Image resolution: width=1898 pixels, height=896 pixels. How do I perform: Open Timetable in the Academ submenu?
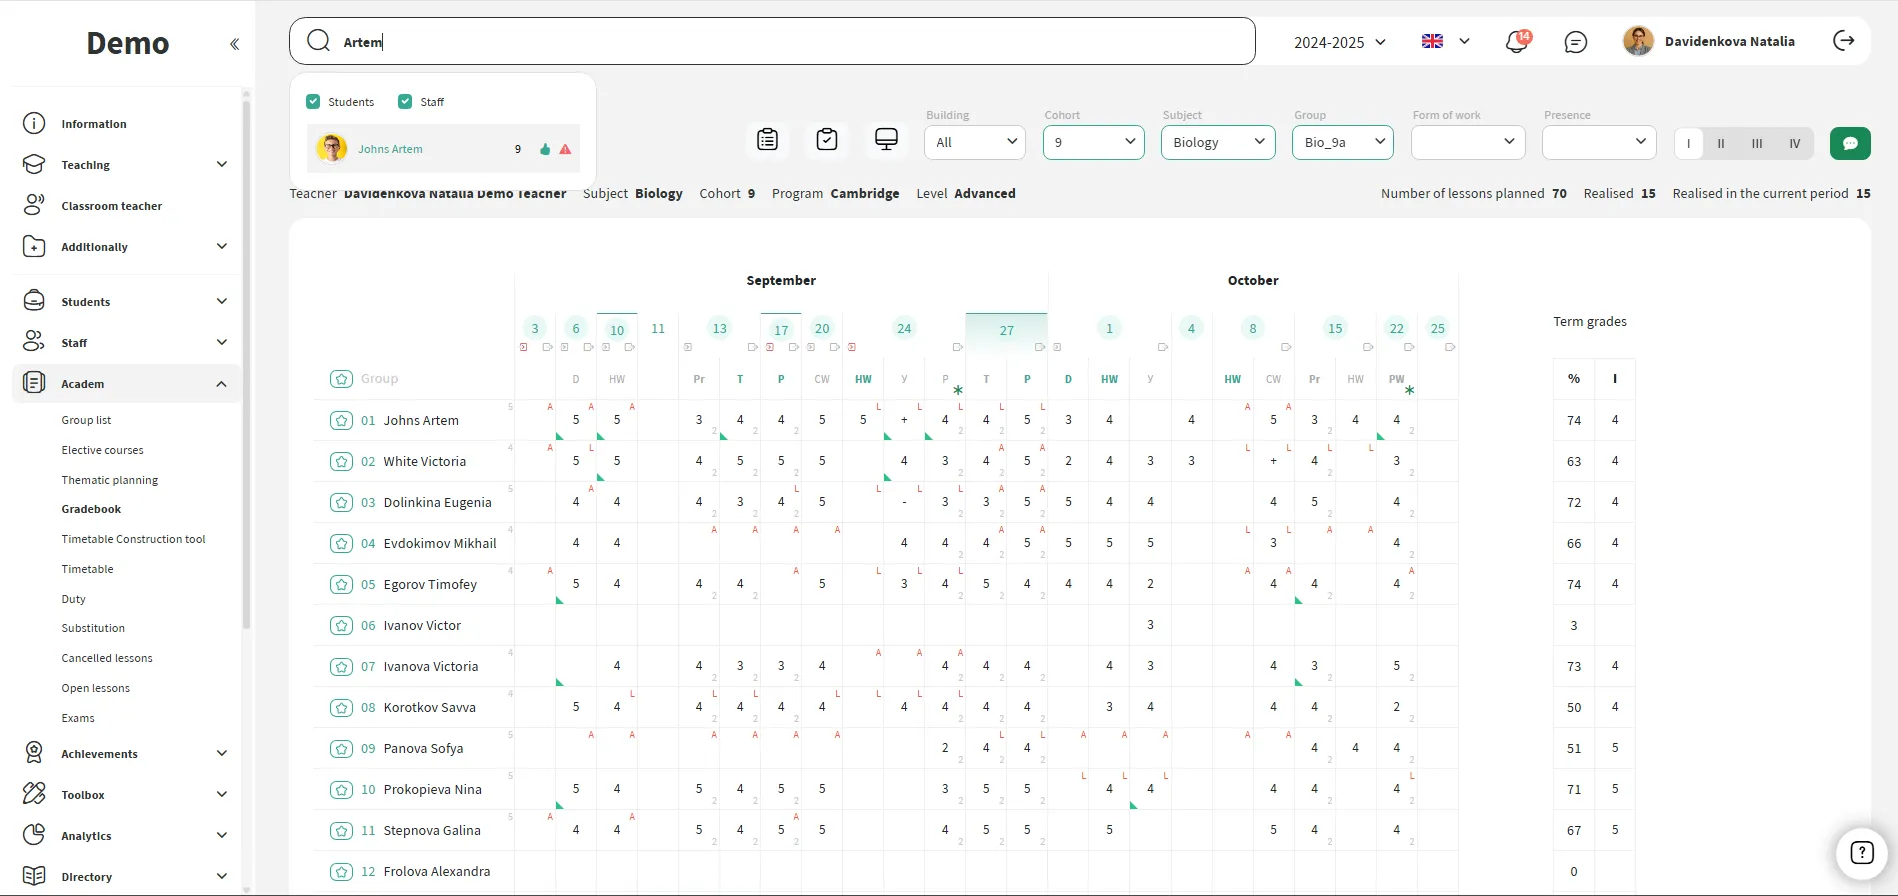point(88,569)
